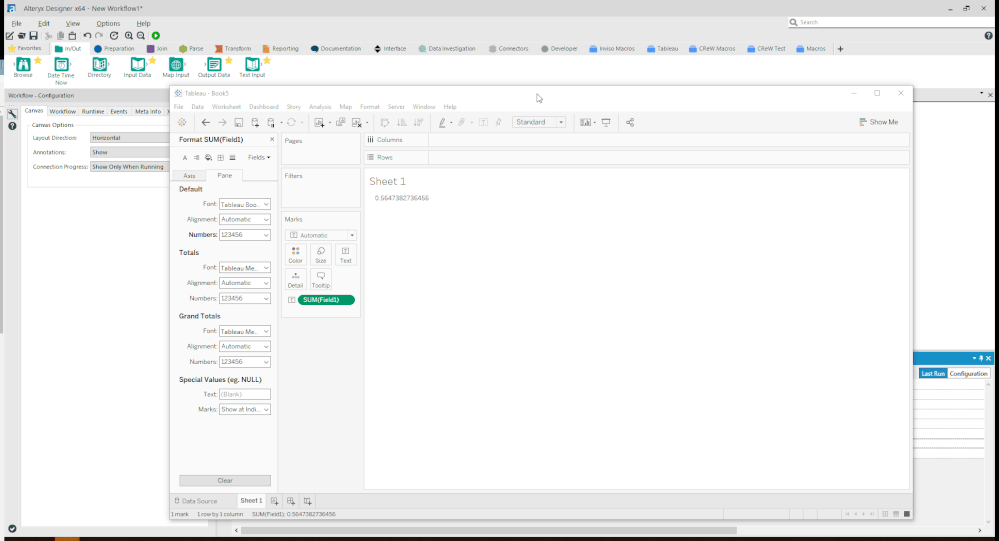Screen dimensions: 999x541
Task: Click the Alteryx Input Data tool icon
Action: [138, 64]
